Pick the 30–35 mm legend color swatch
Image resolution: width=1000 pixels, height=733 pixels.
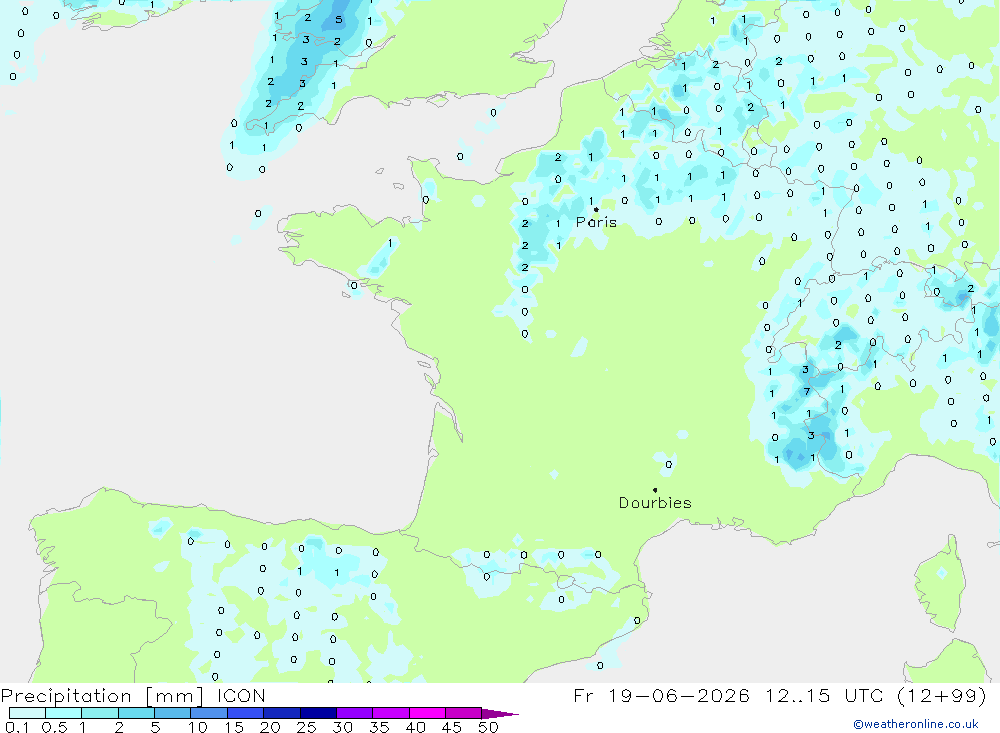pos(355,713)
